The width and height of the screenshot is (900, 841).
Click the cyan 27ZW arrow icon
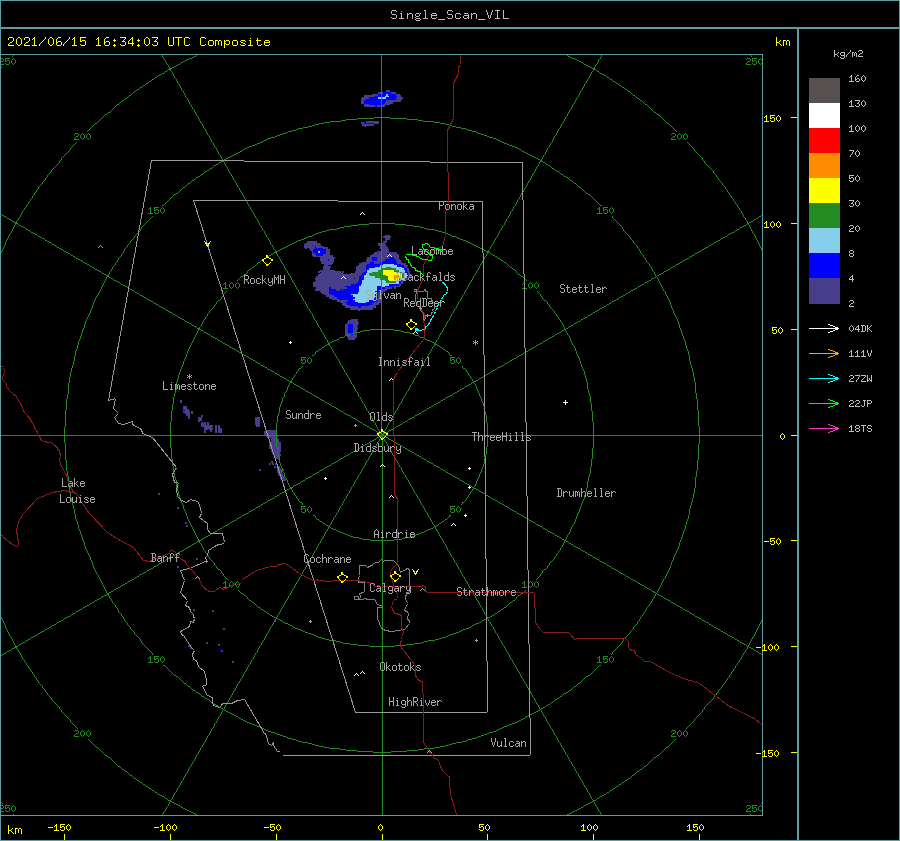click(824, 378)
